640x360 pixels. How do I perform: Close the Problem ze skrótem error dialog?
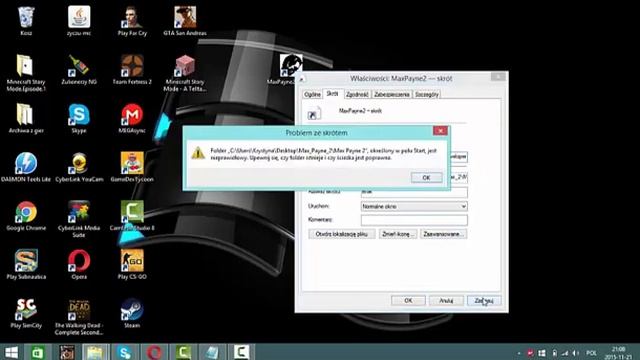click(440, 131)
